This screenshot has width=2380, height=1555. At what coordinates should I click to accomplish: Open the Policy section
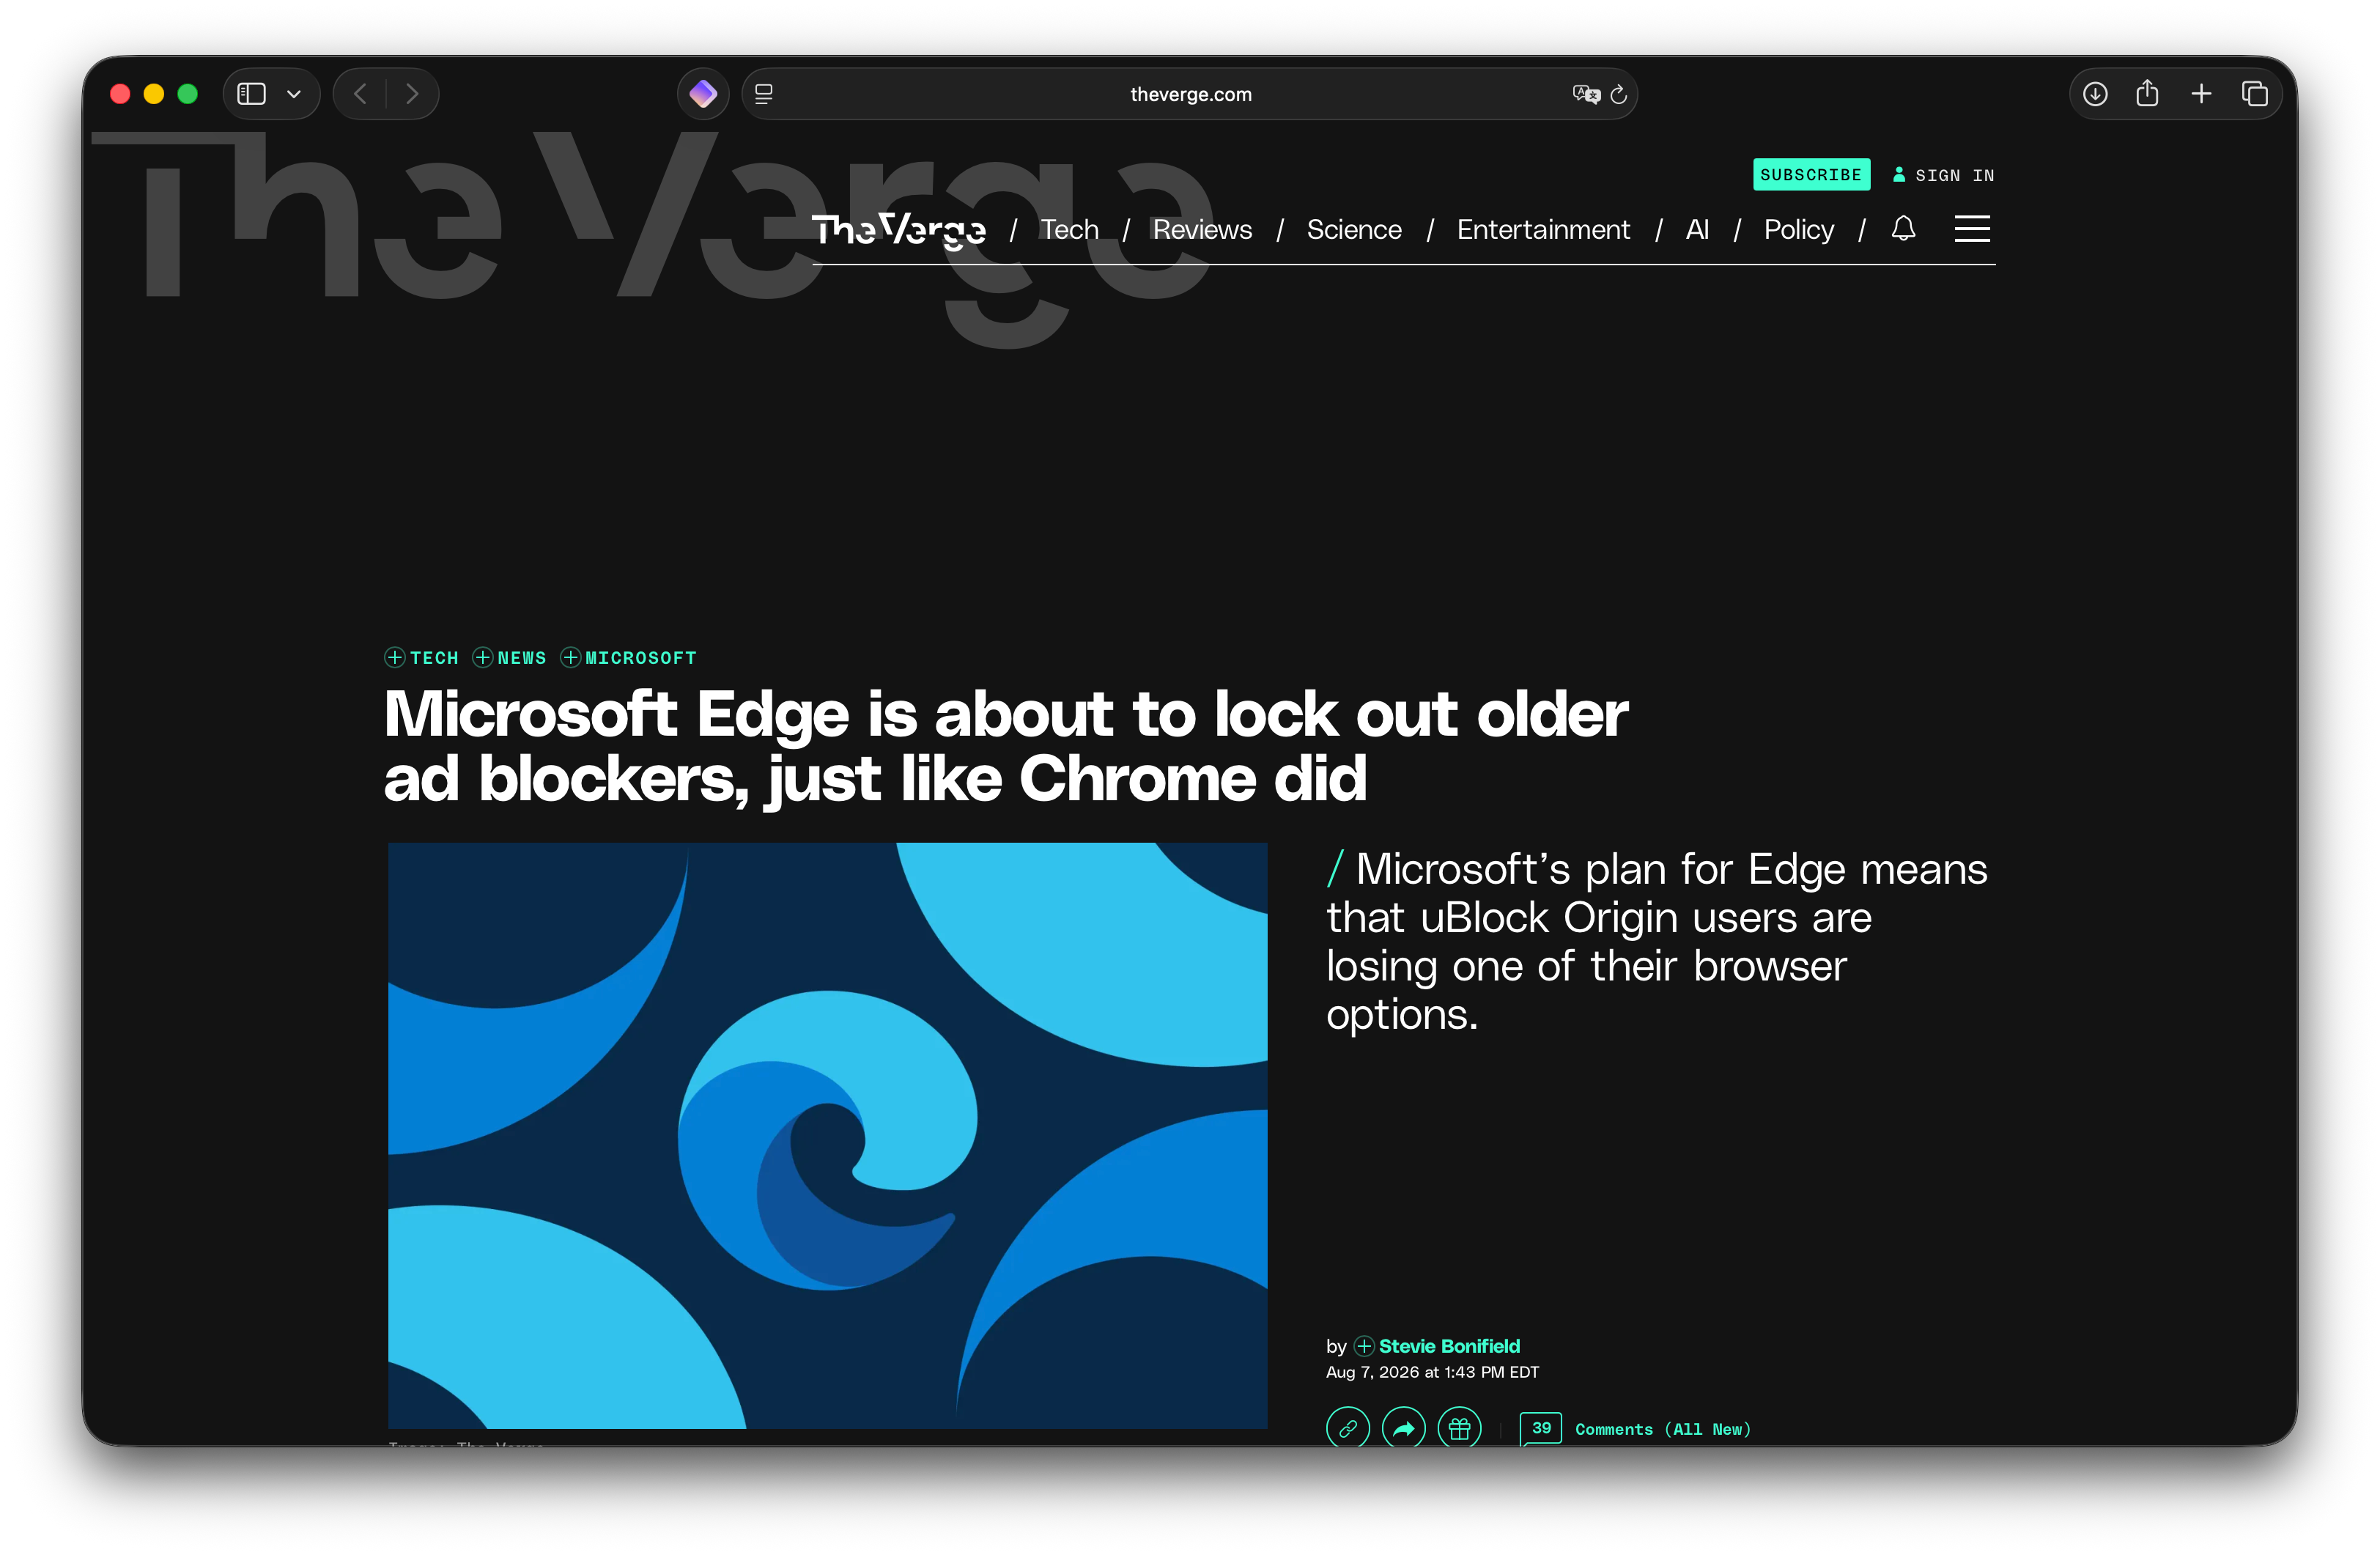click(x=1799, y=230)
